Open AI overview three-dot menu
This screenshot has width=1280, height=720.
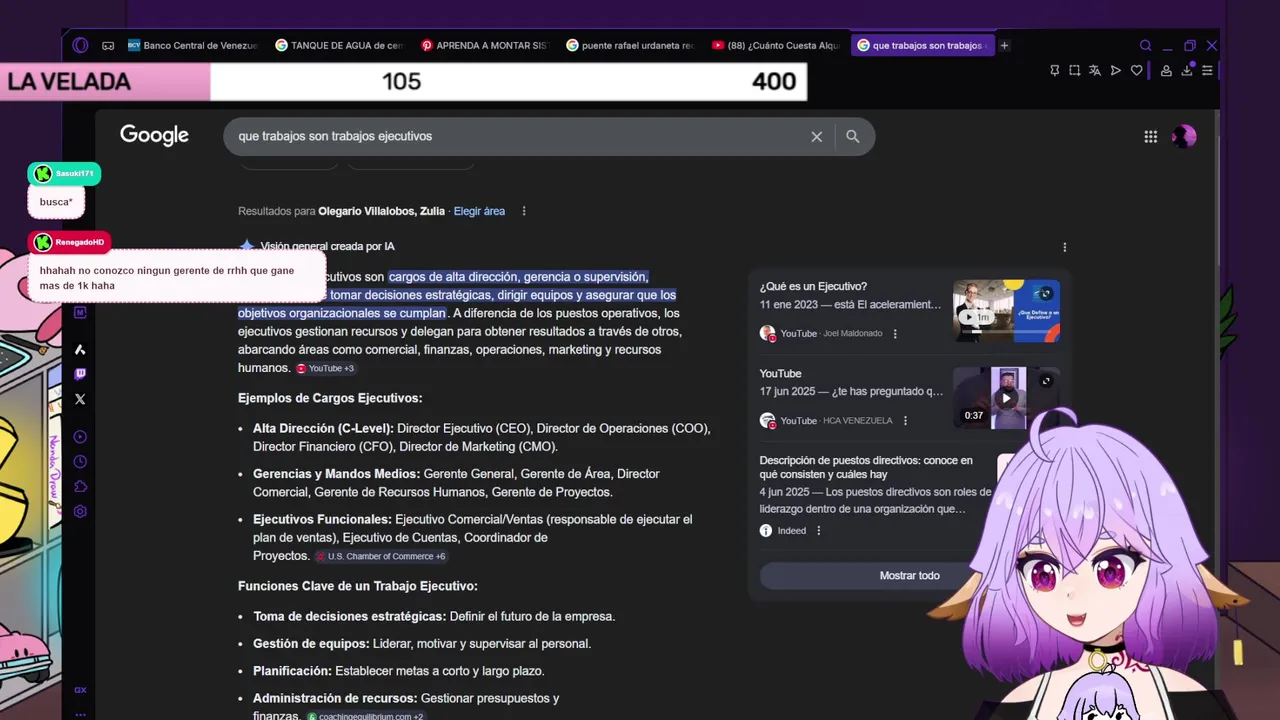click(x=1064, y=247)
